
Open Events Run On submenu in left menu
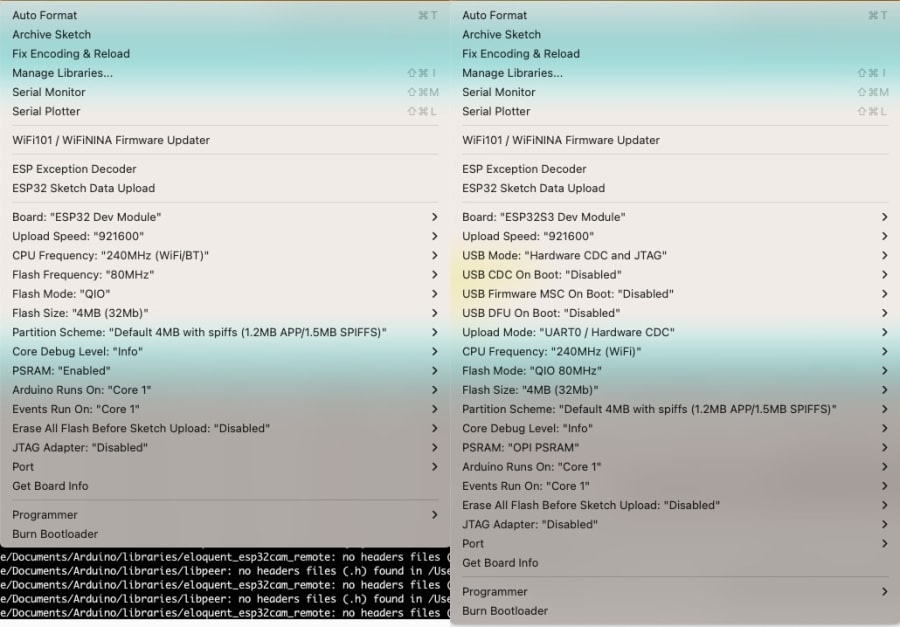225,409
